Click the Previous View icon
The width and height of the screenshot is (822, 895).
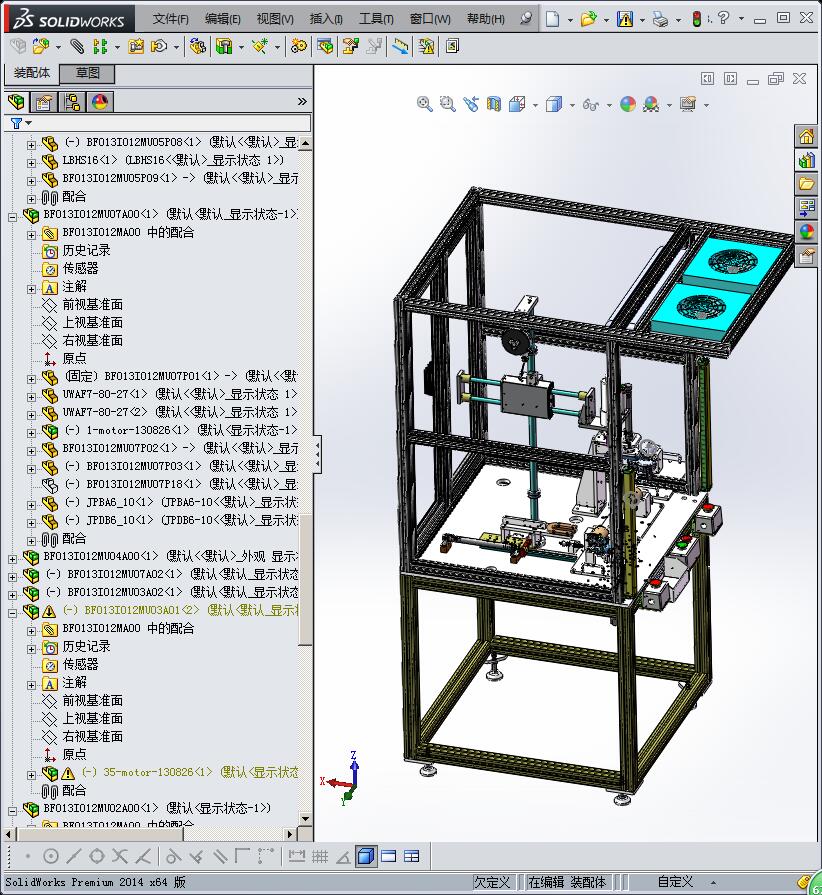click(x=471, y=104)
